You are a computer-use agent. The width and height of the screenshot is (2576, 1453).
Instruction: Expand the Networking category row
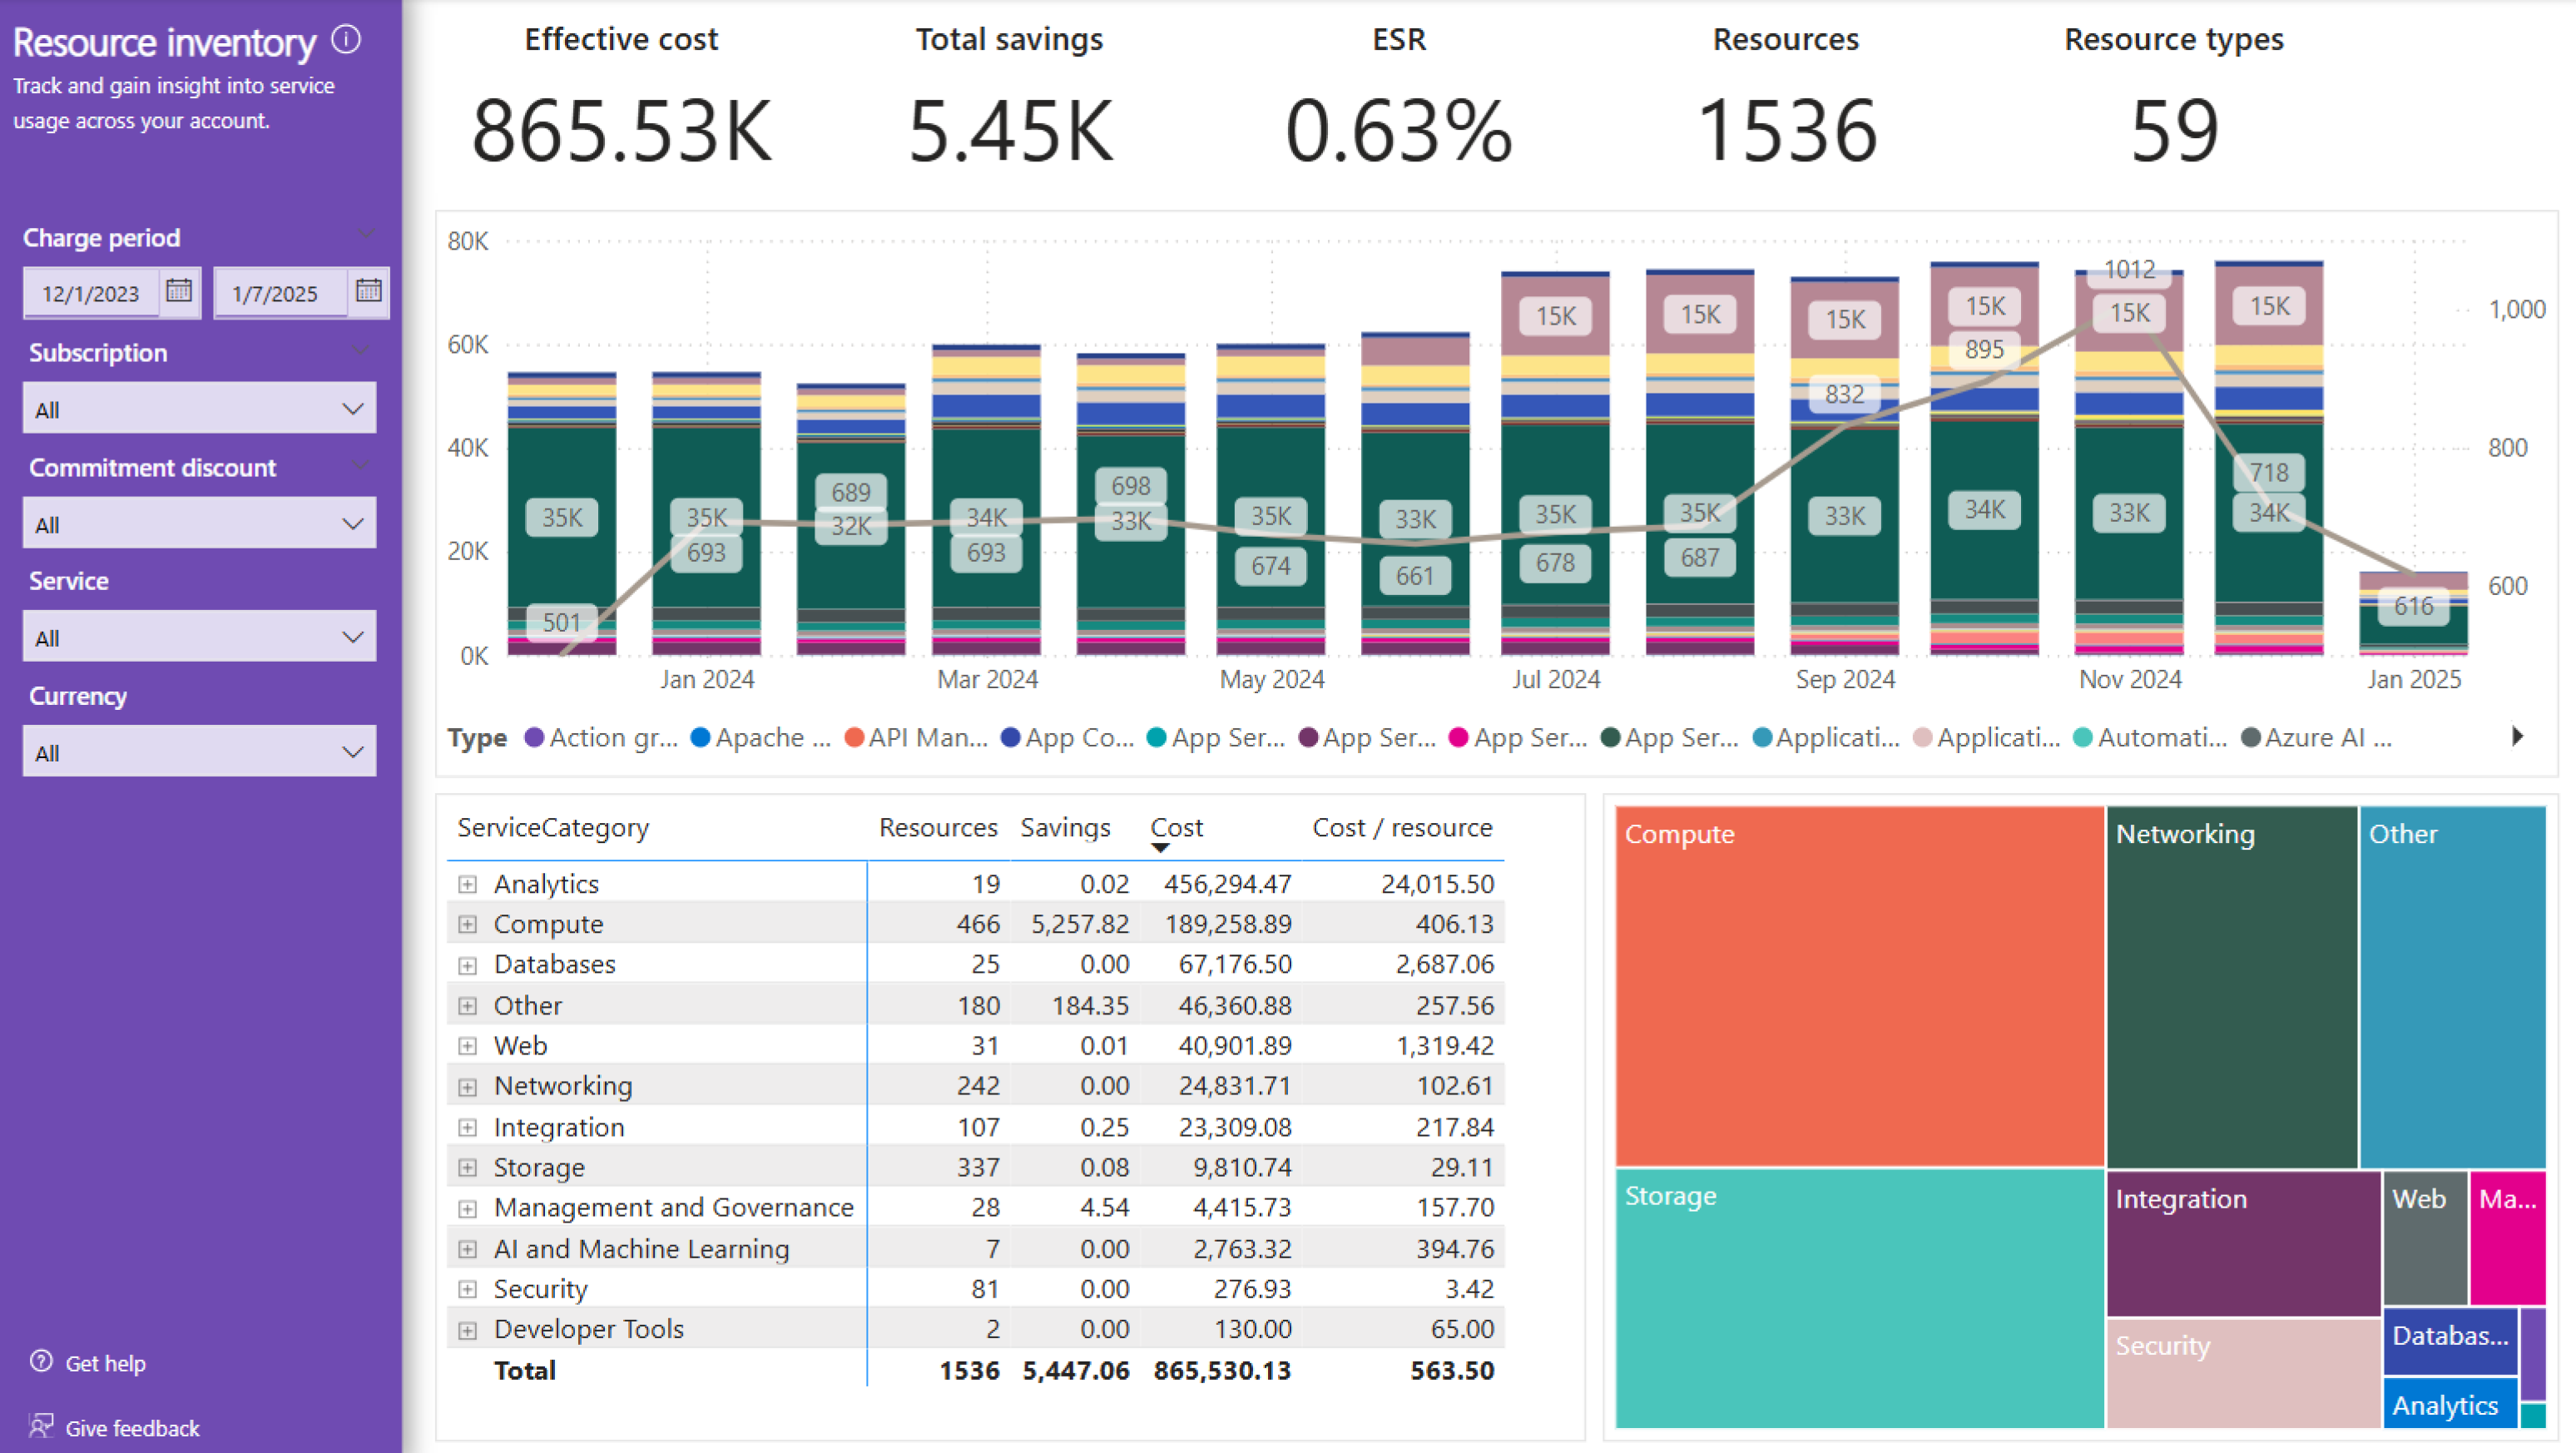[467, 1086]
